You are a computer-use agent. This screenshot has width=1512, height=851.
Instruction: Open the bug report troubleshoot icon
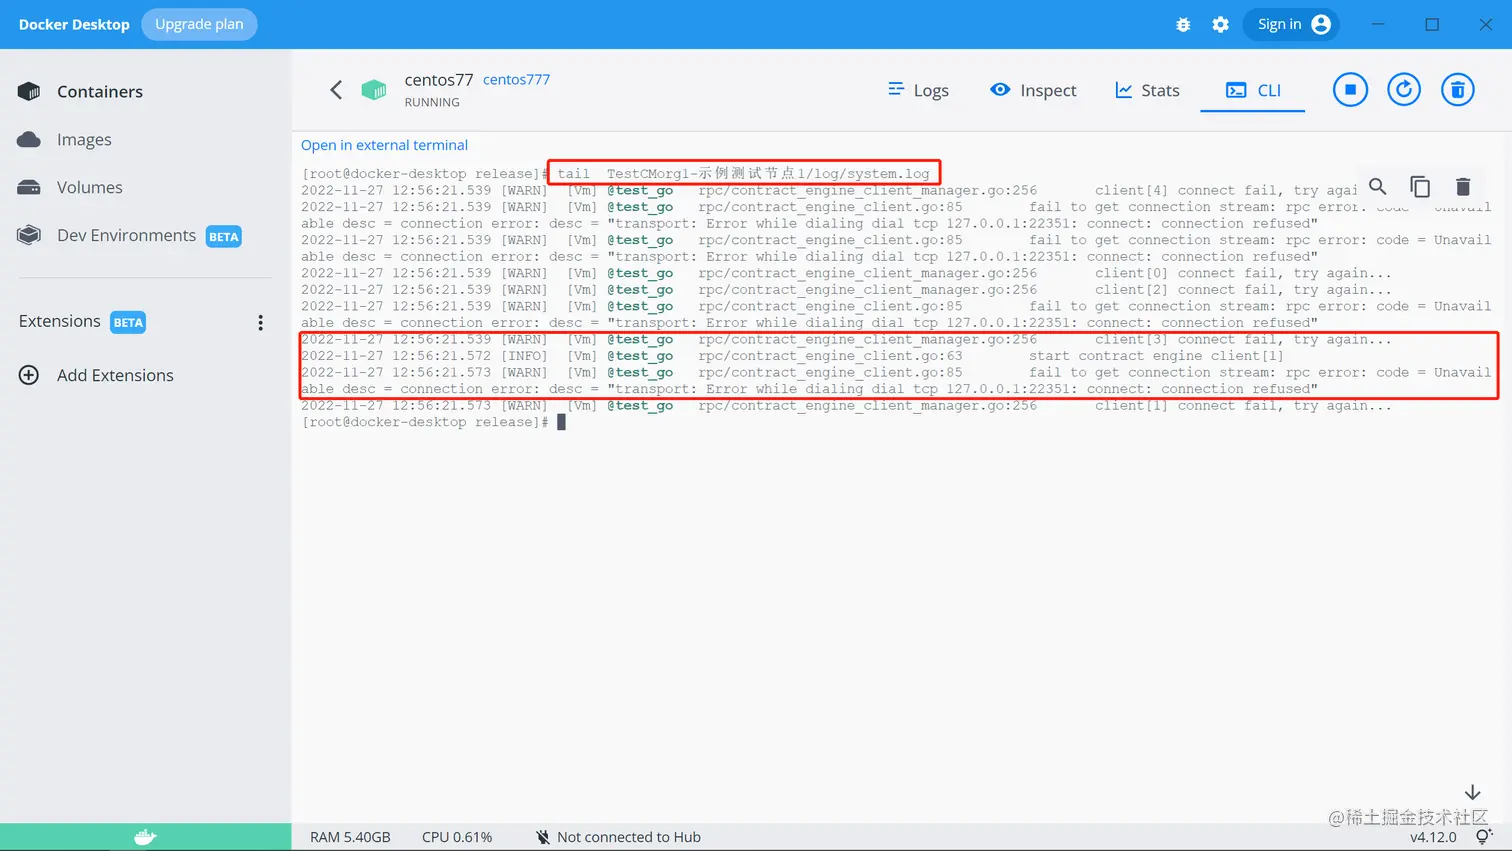tap(1183, 25)
